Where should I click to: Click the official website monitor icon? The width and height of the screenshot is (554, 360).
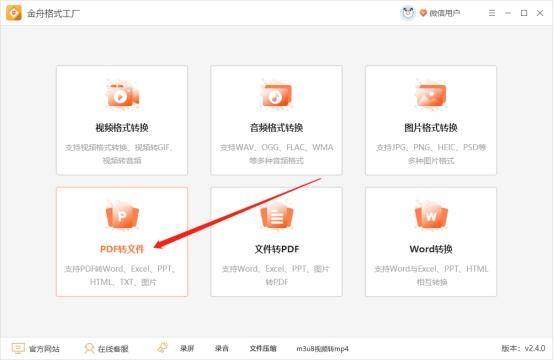[18, 348]
